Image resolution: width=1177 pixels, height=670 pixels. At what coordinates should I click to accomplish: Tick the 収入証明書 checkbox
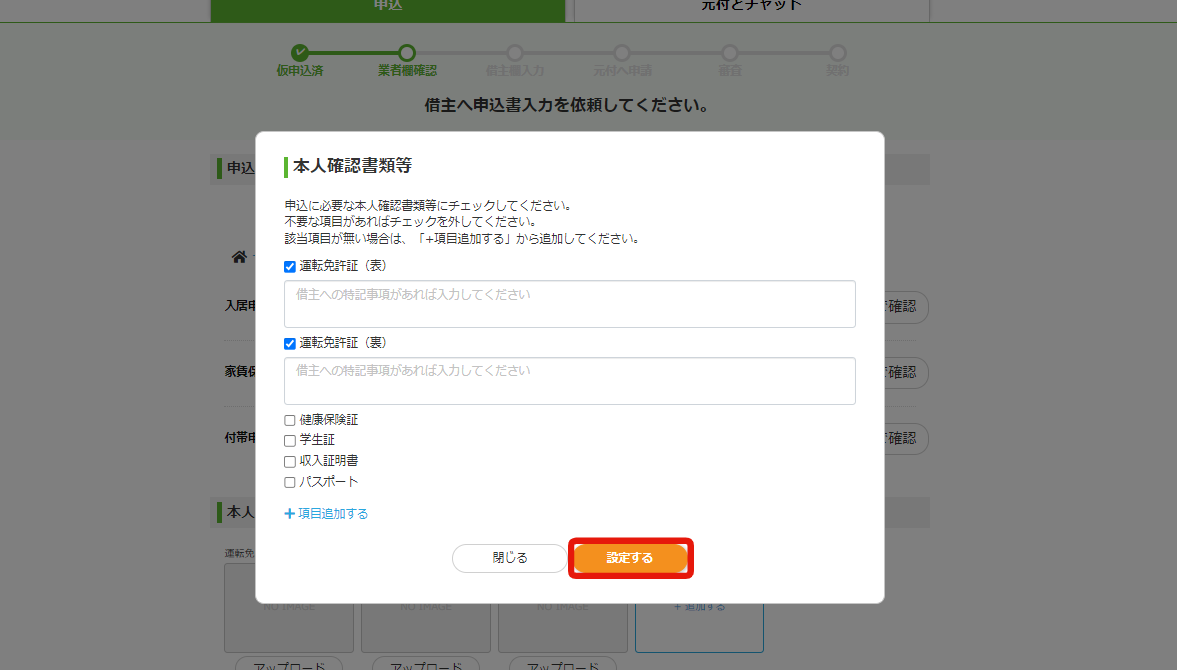(x=290, y=461)
